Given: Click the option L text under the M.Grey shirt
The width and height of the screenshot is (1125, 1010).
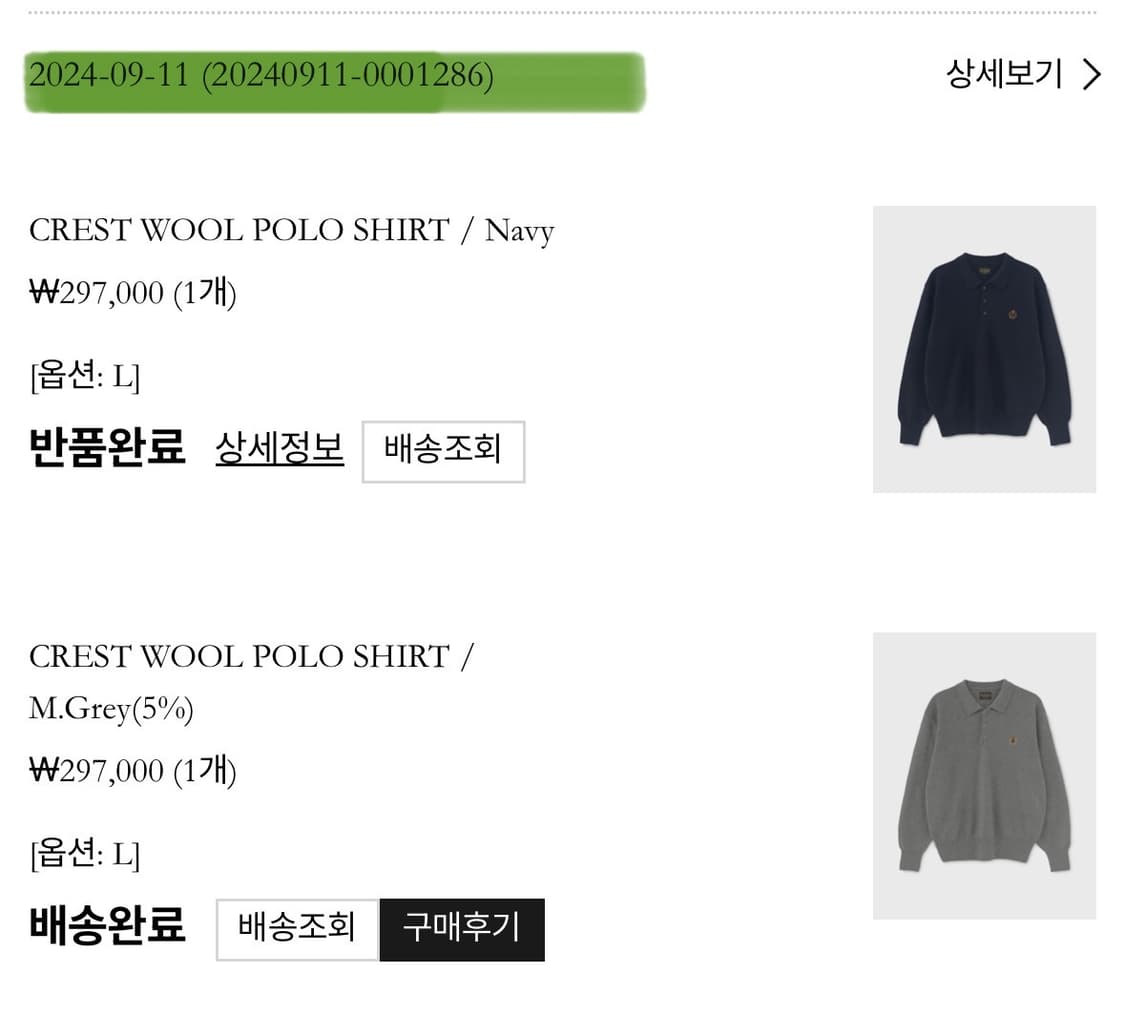Looking at the screenshot, I should (x=85, y=853).
